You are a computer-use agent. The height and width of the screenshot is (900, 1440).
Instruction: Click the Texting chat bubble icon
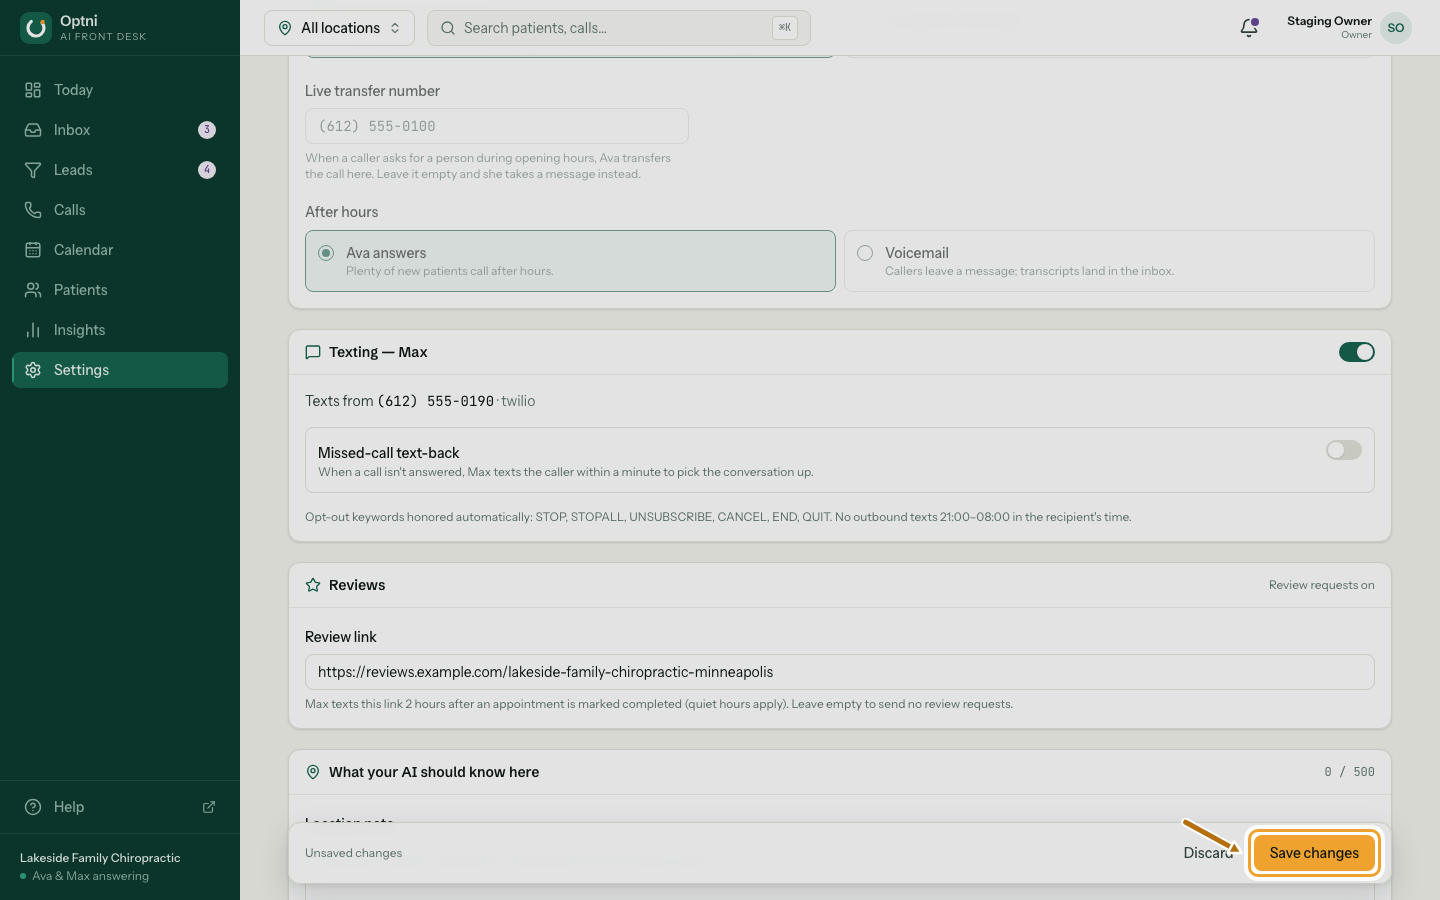tap(313, 352)
